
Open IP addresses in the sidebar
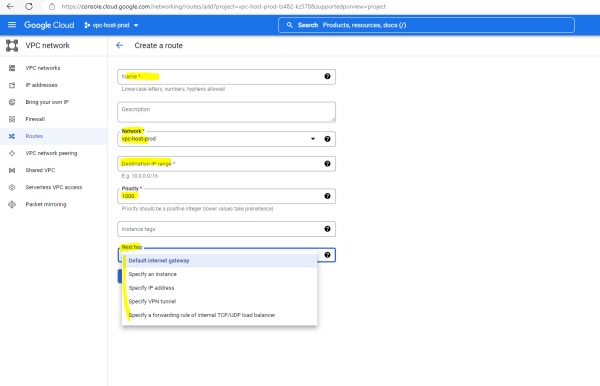54,85
